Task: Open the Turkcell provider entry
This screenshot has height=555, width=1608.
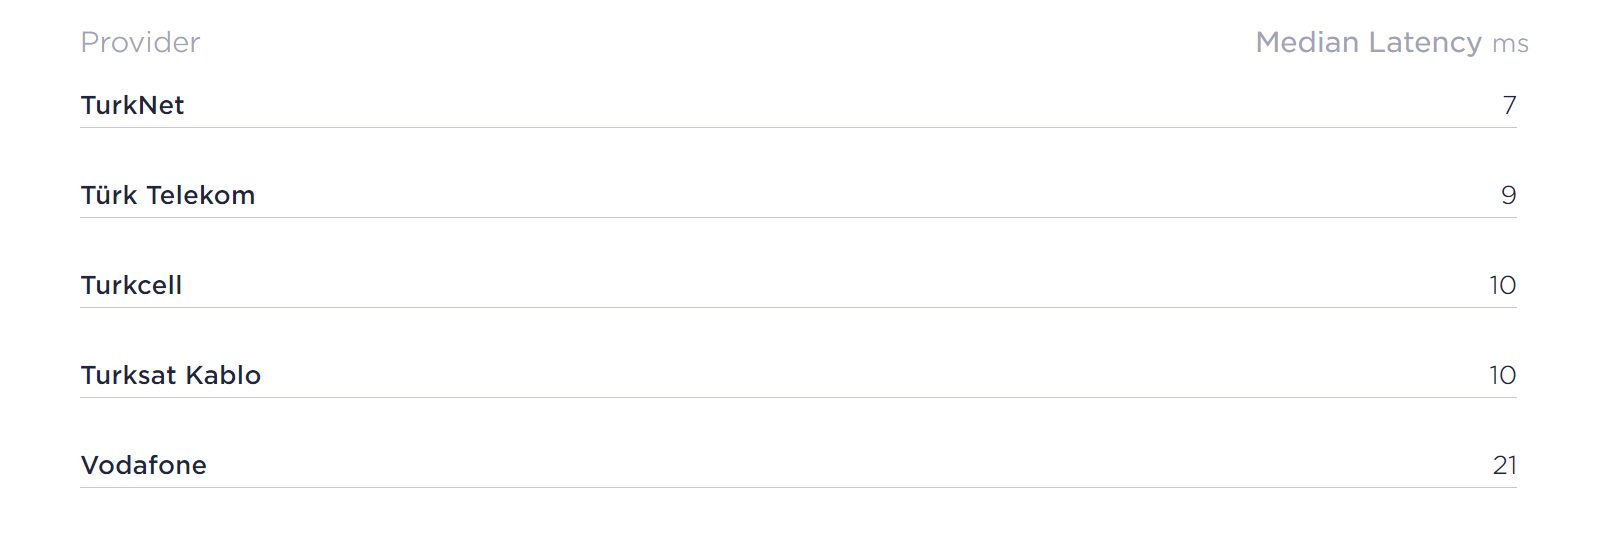Action: (131, 285)
